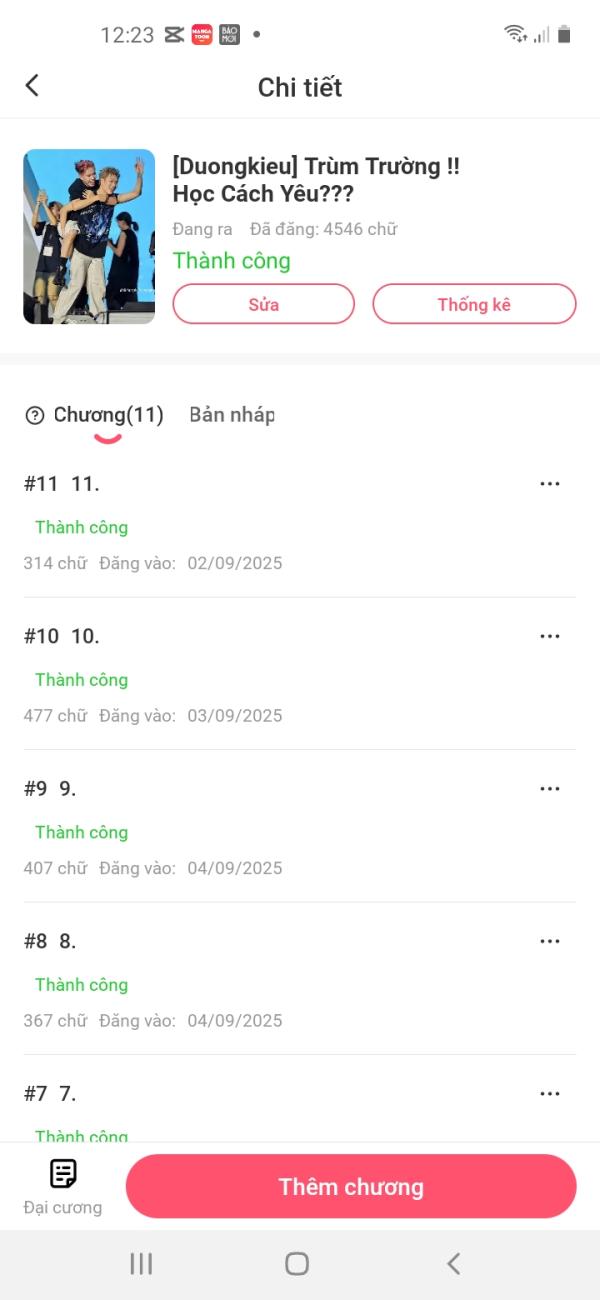The height and width of the screenshot is (1300, 600).
Task: Switch to the Bản nháp tab
Action: [x=232, y=415]
